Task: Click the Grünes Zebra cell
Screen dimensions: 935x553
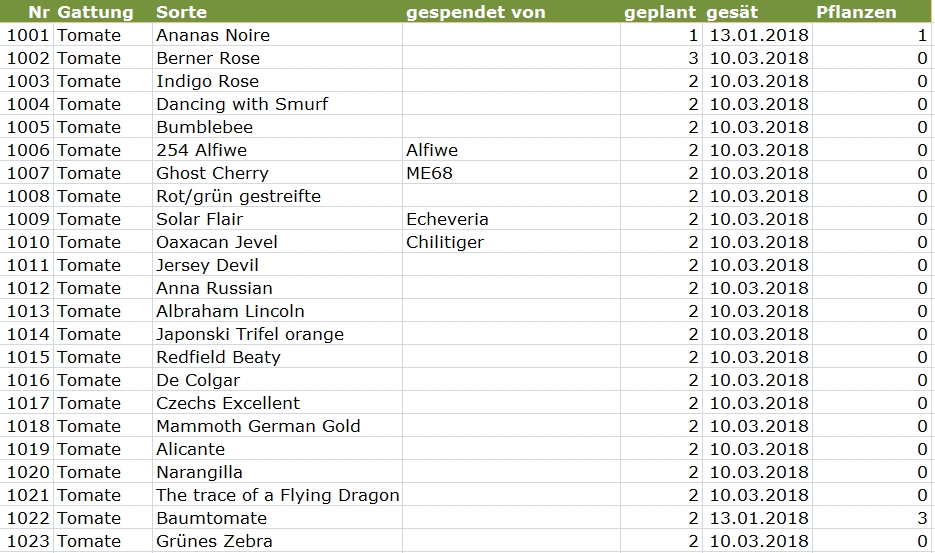Action: 277,541
